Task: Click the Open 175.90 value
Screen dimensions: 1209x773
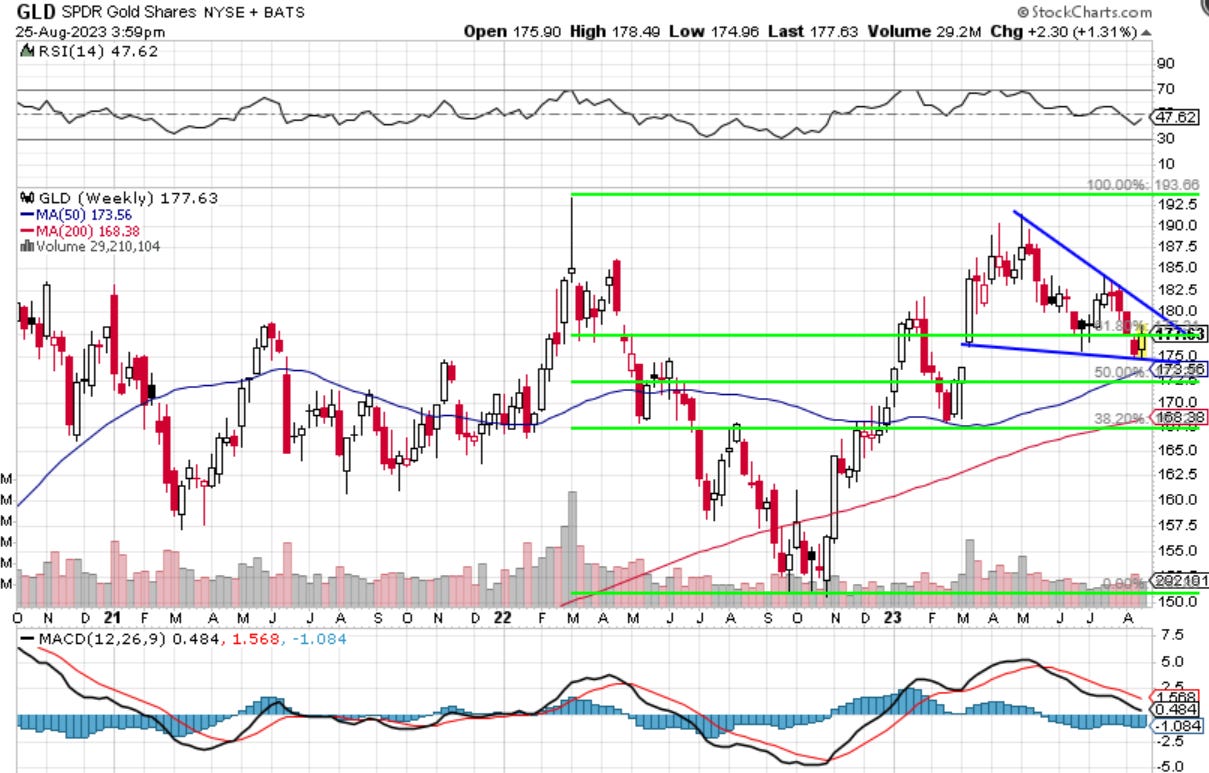Action: (513, 32)
